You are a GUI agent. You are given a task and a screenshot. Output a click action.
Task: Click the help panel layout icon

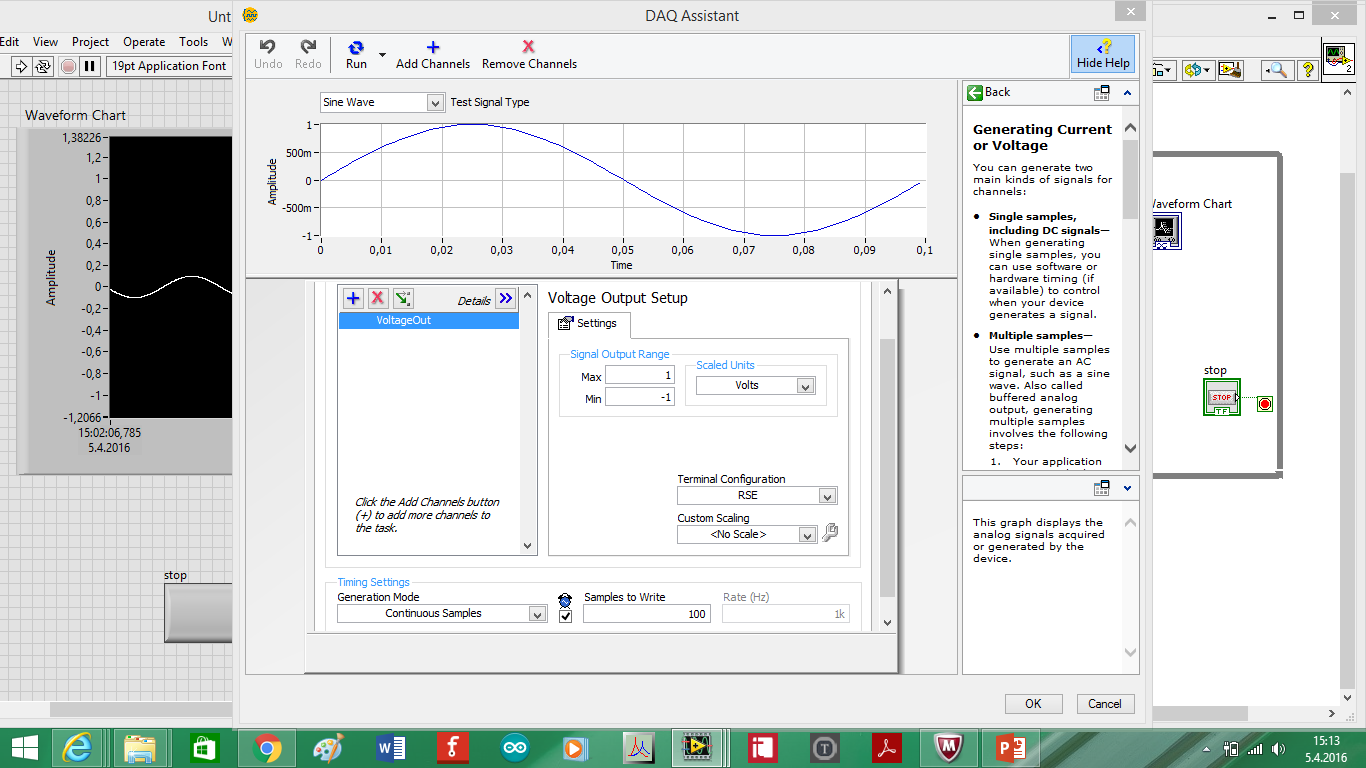(x=1101, y=93)
